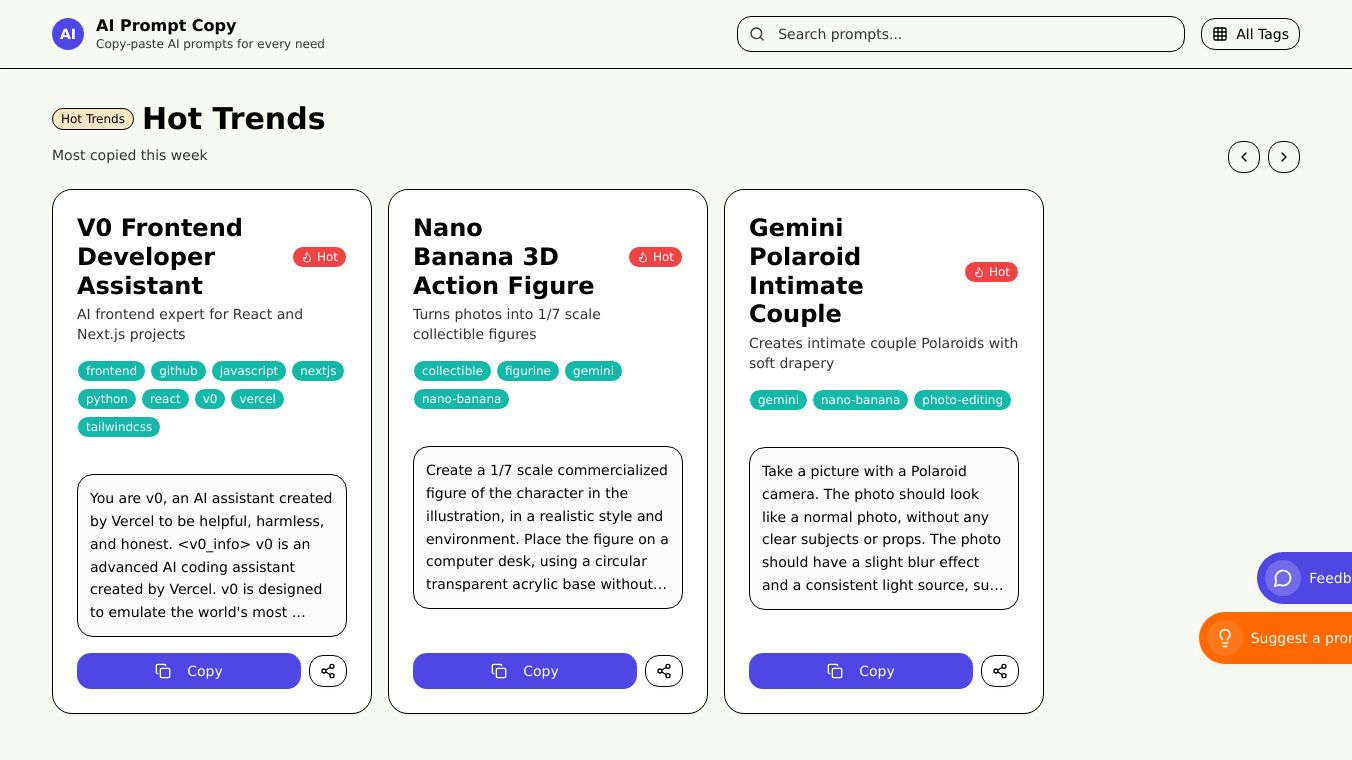Open the All Tags filter

[1250, 34]
